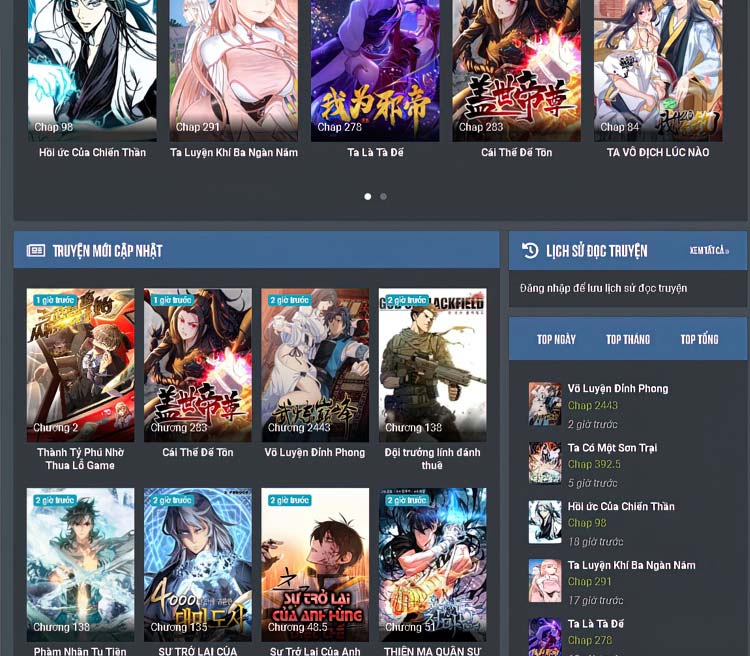Click Cái Thế Đế Tôn title in updates

coord(198,453)
